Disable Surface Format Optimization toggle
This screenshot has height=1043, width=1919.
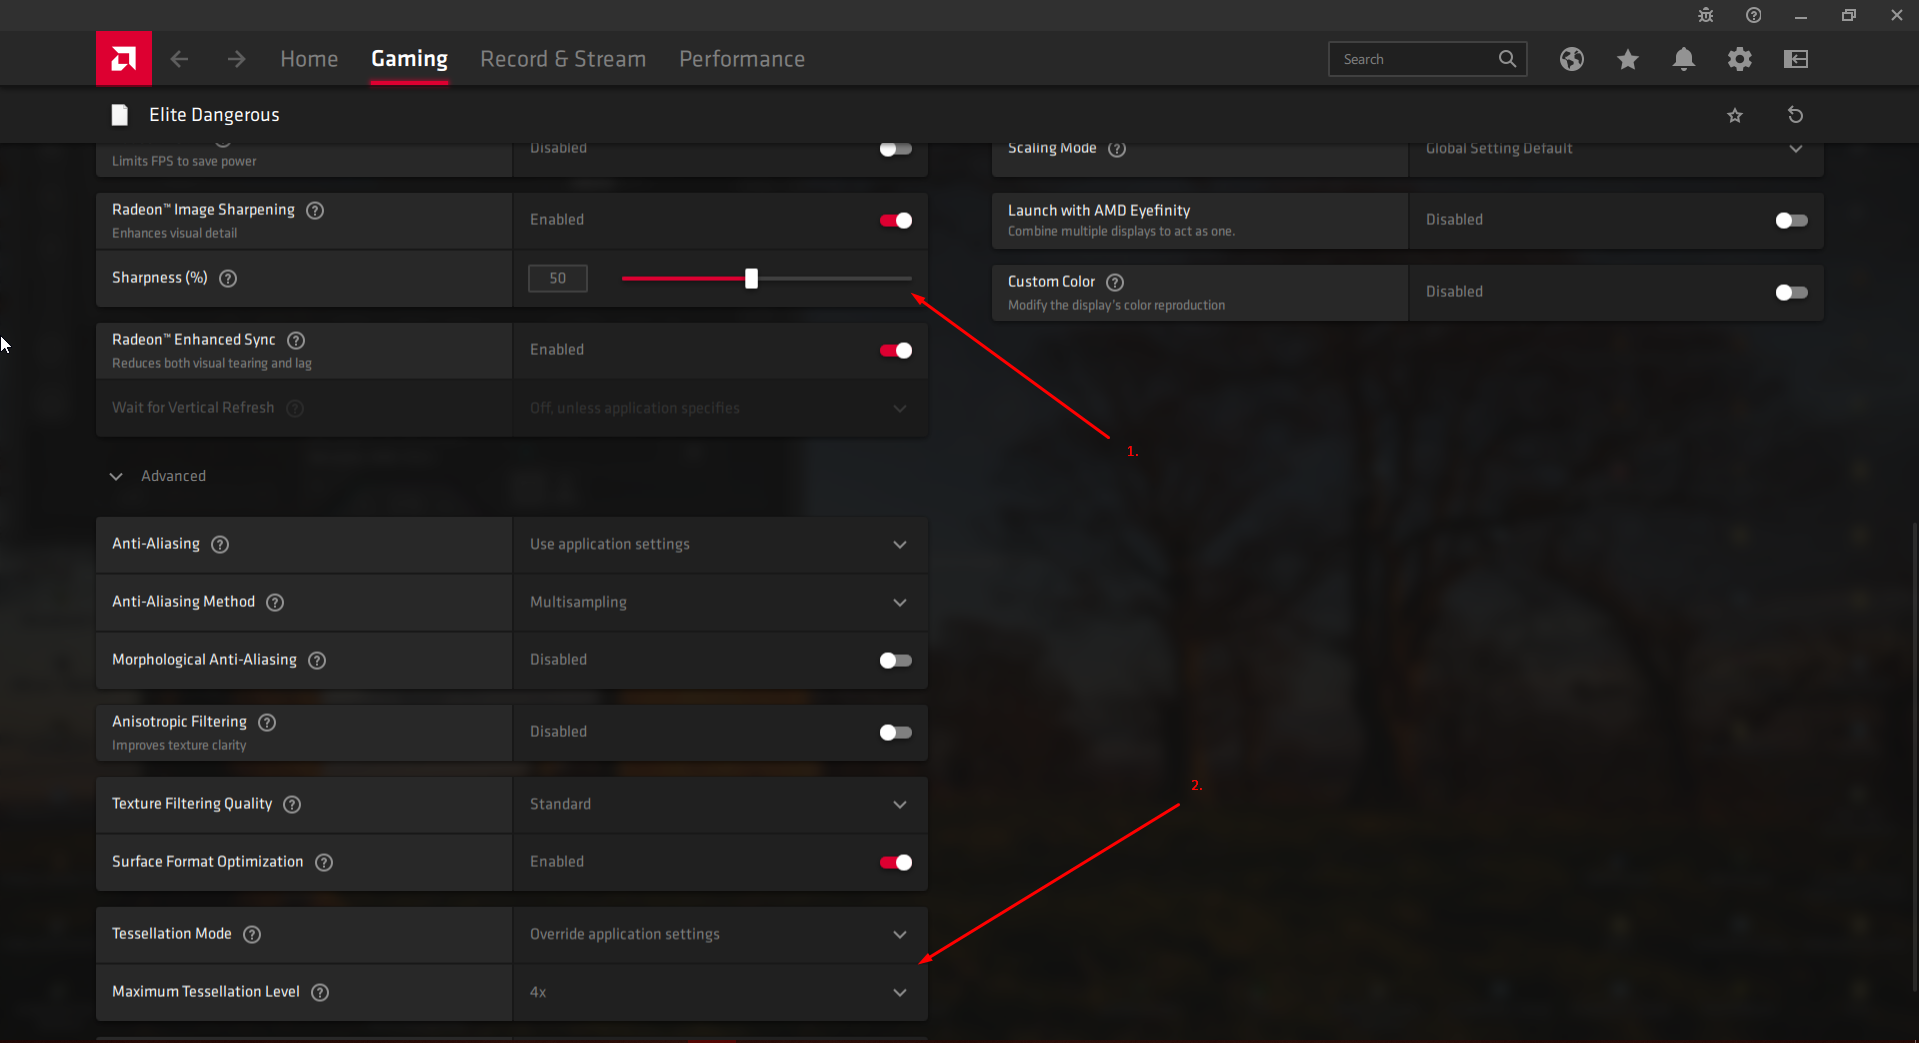(x=896, y=862)
